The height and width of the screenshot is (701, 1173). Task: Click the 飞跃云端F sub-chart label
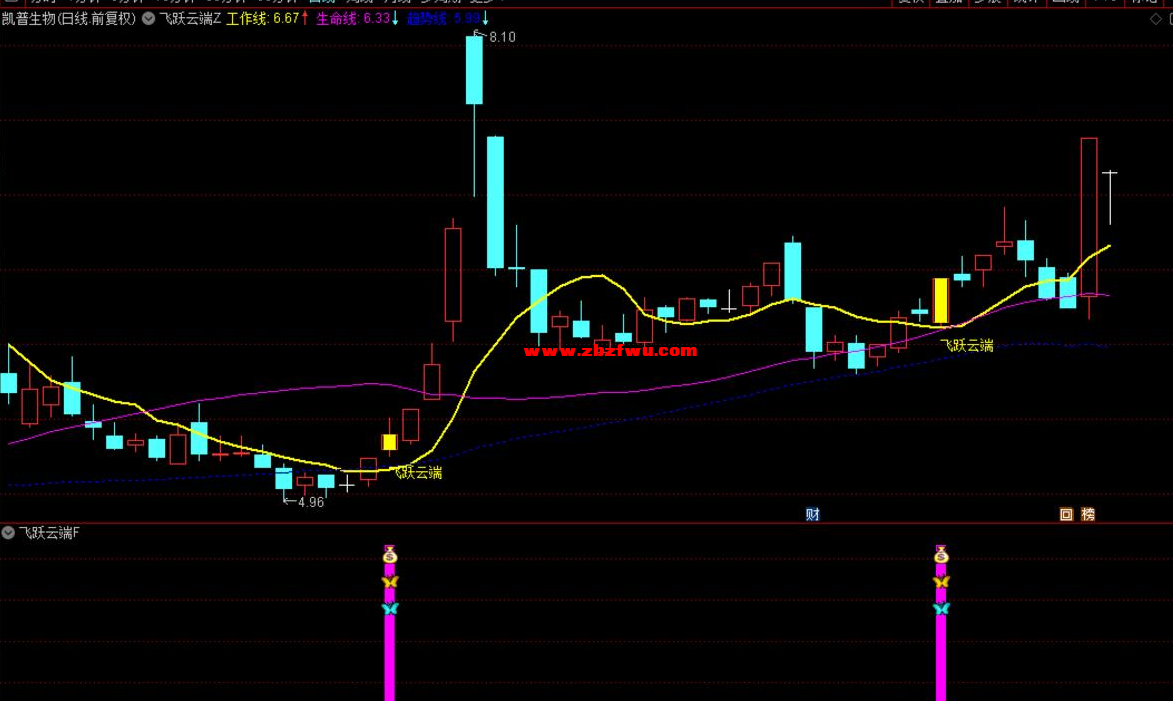tap(49, 533)
